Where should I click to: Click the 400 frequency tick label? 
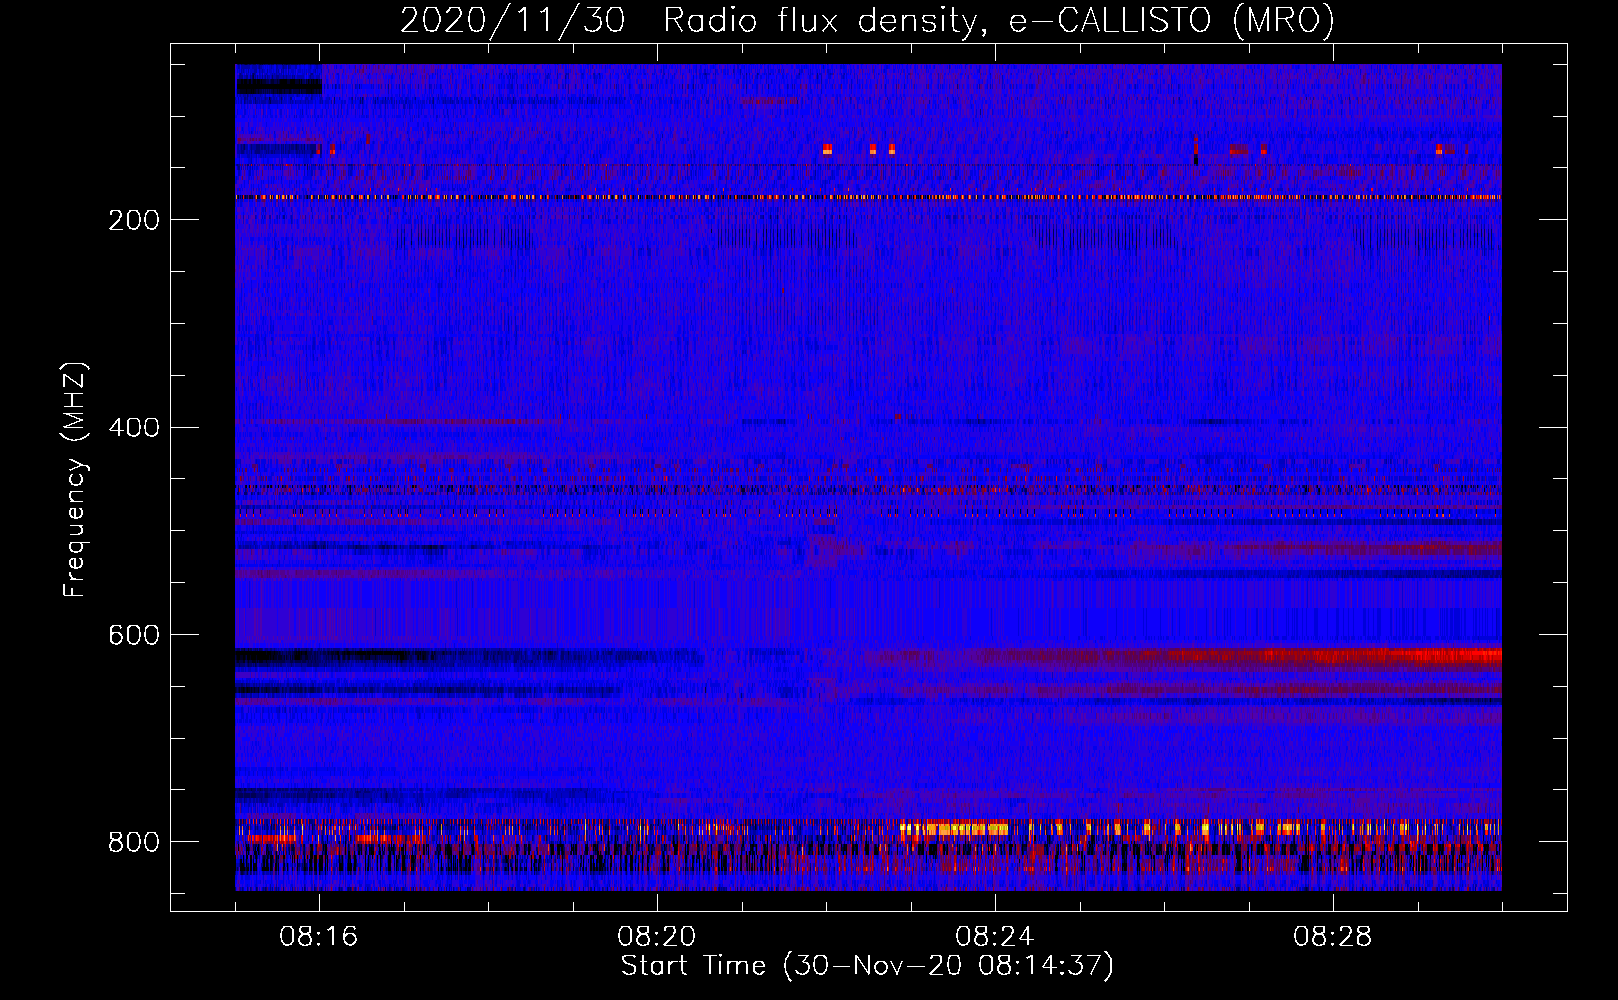(133, 428)
